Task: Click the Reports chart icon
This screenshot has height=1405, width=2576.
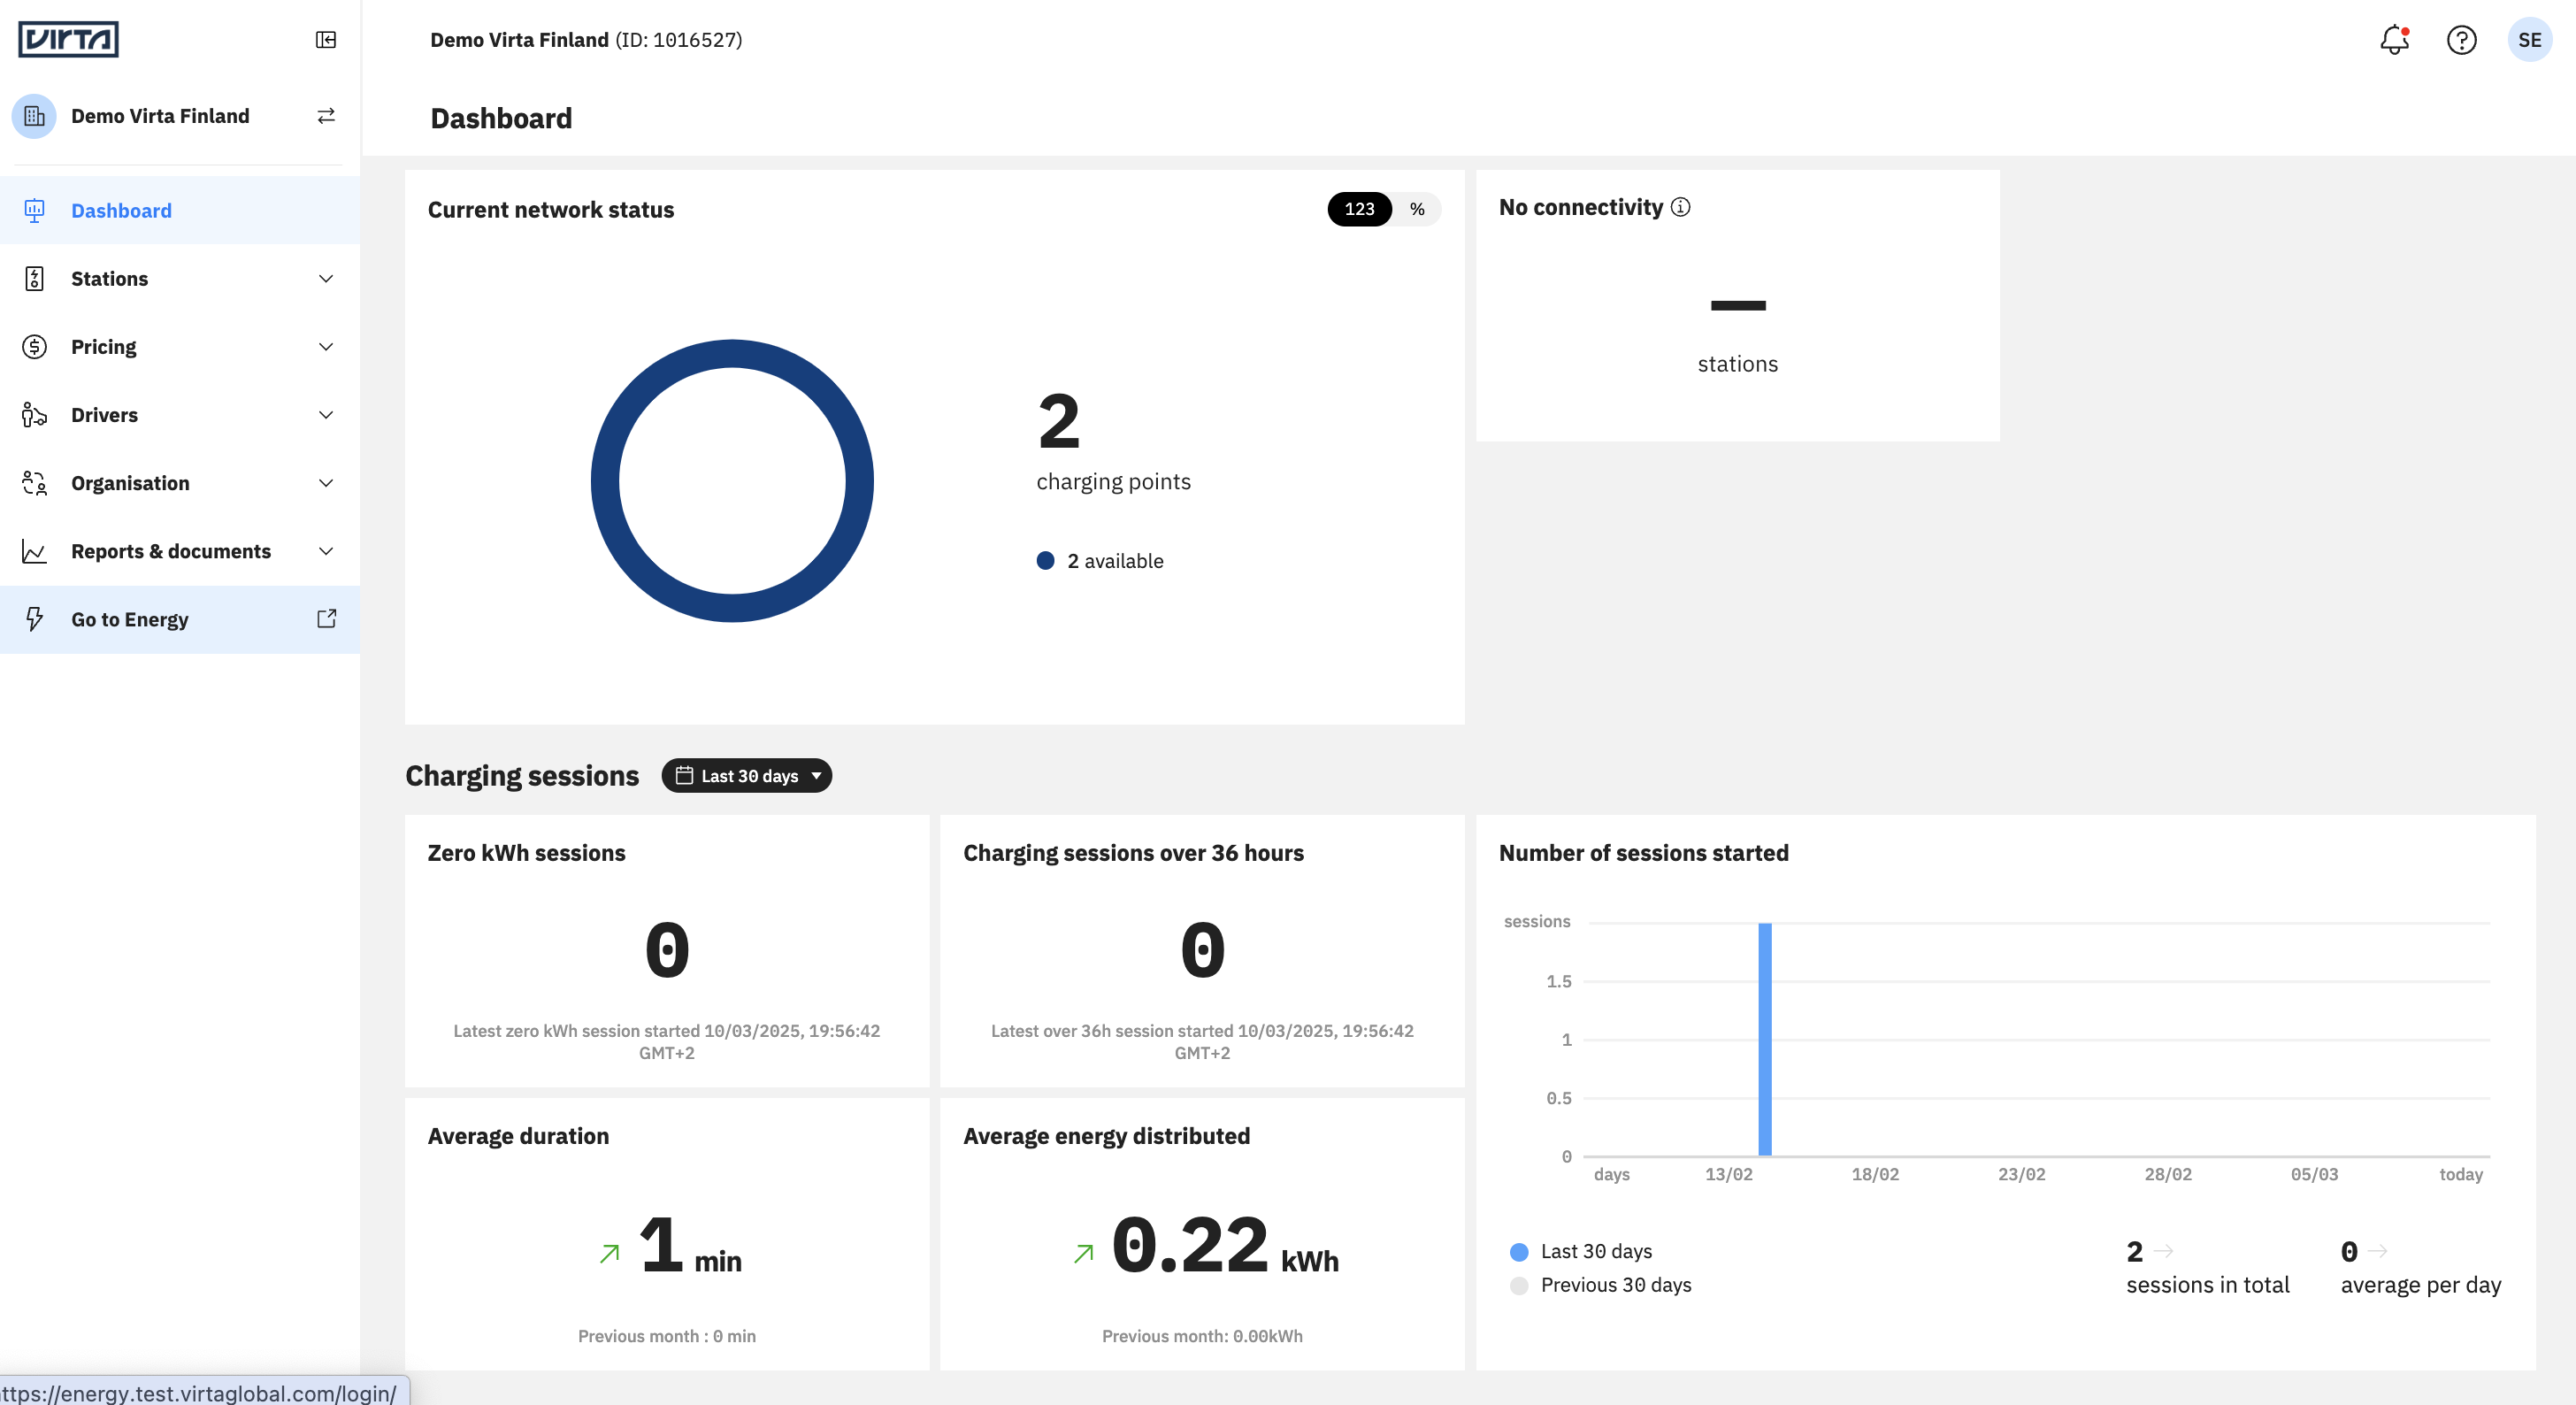Action: 34,551
